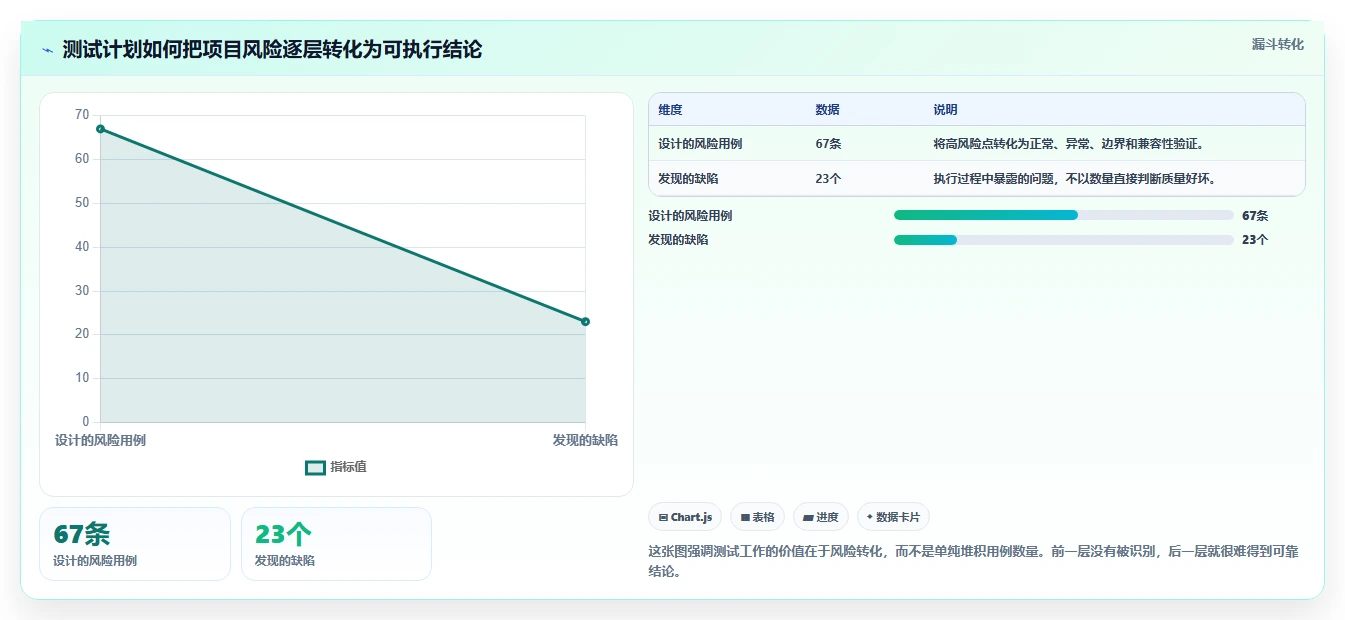
Task: Click the 数据卡片 tag chip
Action: point(893,517)
